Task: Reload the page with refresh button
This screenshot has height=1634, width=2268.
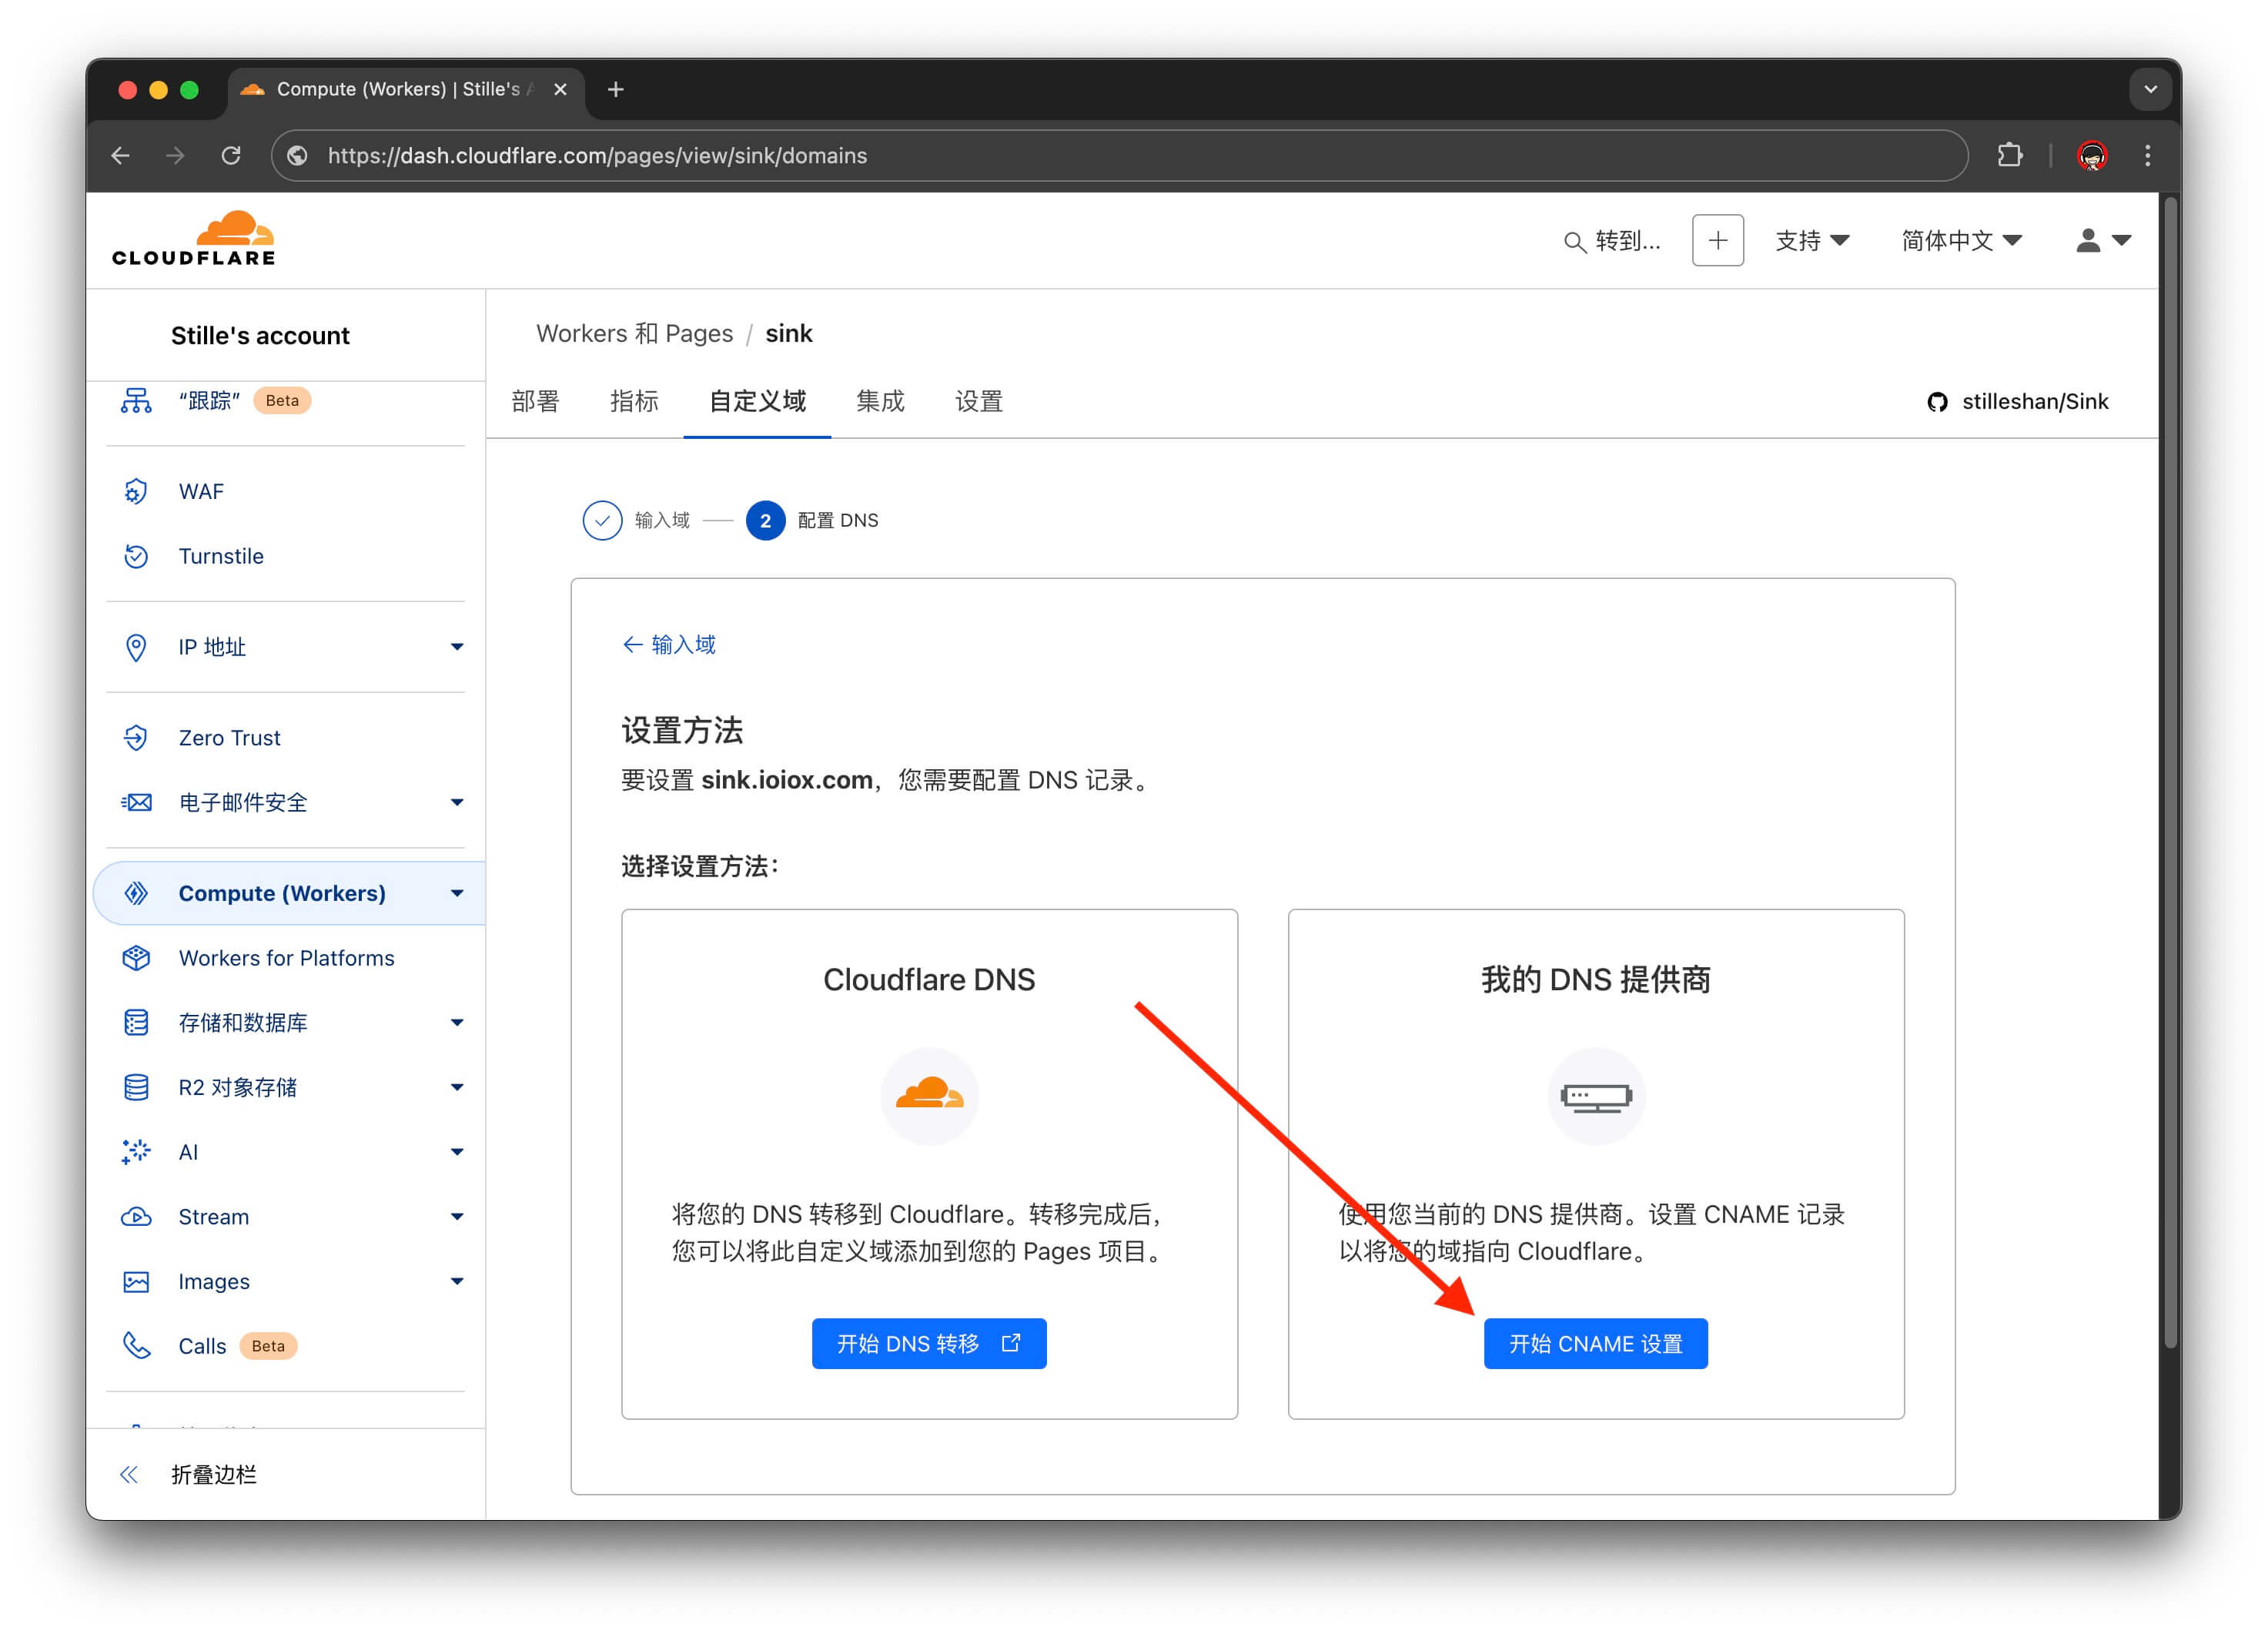Action: pyautogui.click(x=231, y=155)
